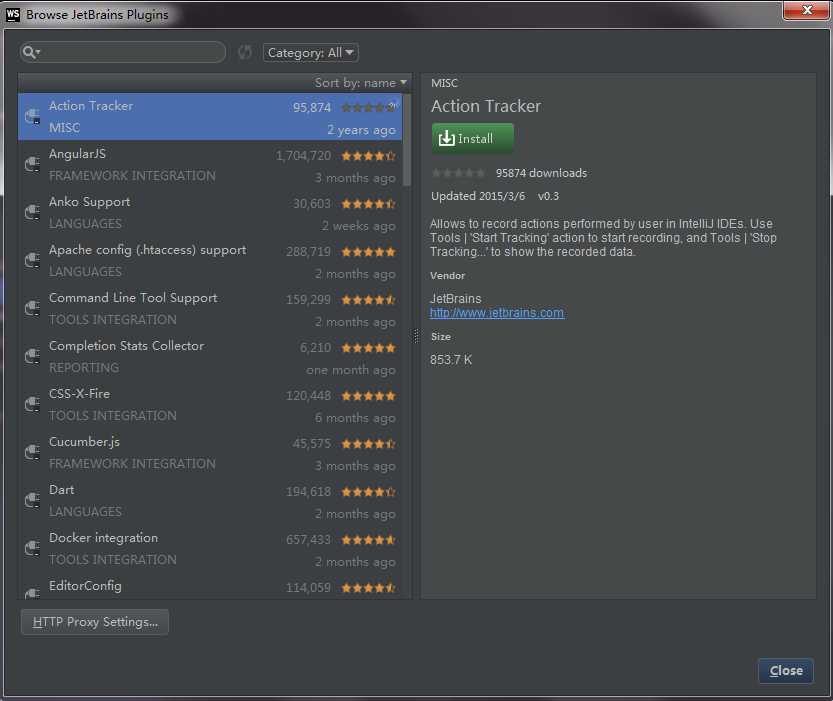This screenshot has height=701, width=833.
Task: Click the window close X button
Action: tap(806, 10)
